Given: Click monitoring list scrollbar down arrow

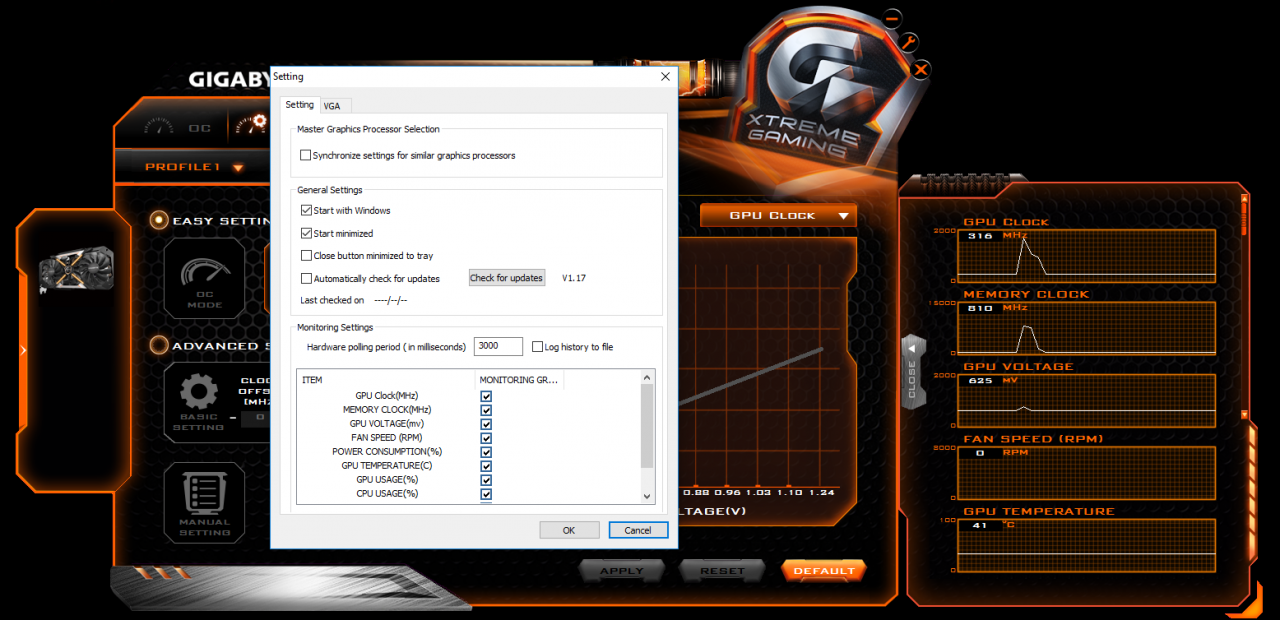Looking at the screenshot, I should 647,496.
